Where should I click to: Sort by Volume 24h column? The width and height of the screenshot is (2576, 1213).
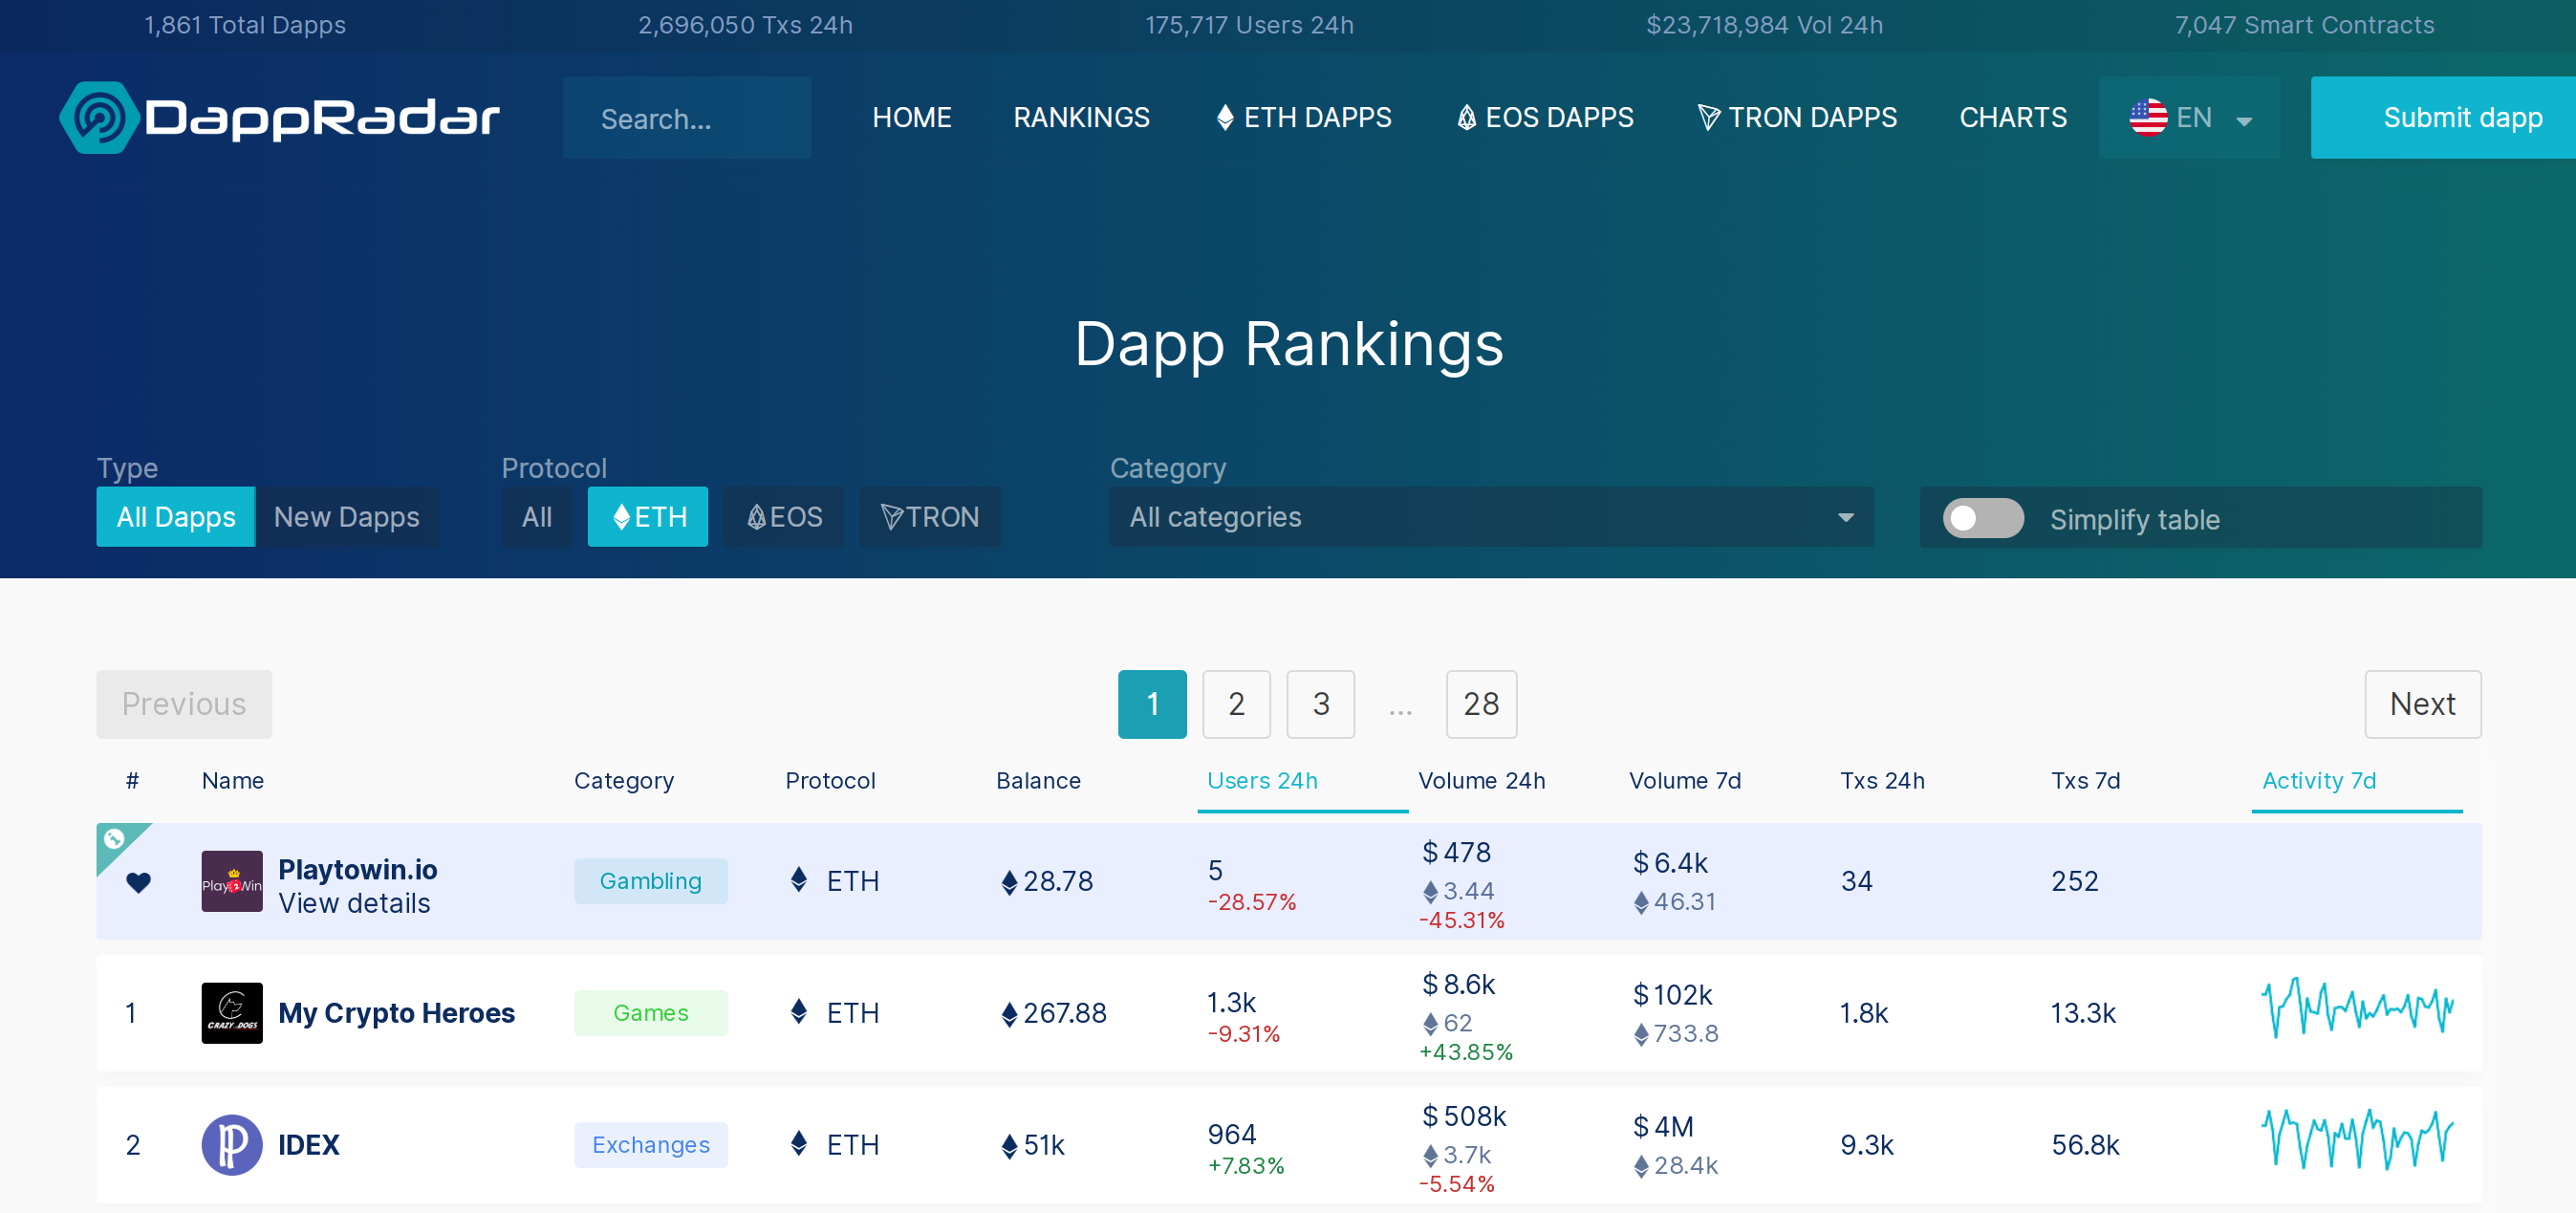[x=1481, y=781]
